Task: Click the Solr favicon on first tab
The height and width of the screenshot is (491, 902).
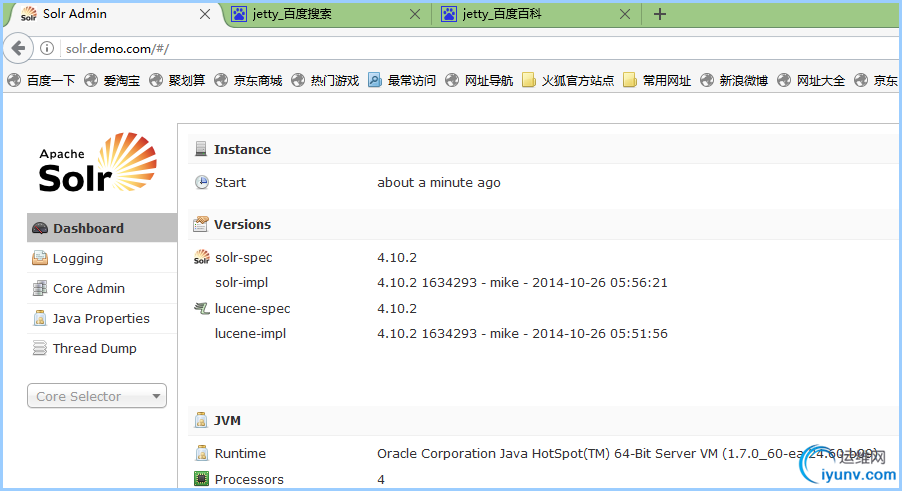Action: pos(28,14)
